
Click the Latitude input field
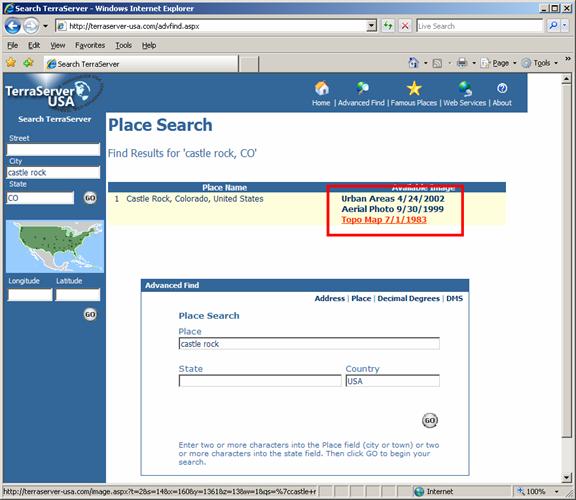(x=78, y=295)
